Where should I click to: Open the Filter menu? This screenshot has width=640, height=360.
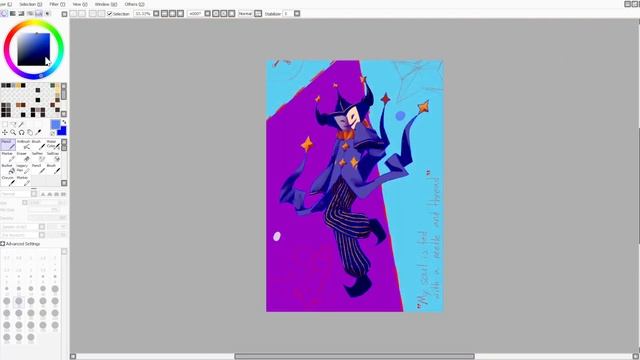coord(58,4)
